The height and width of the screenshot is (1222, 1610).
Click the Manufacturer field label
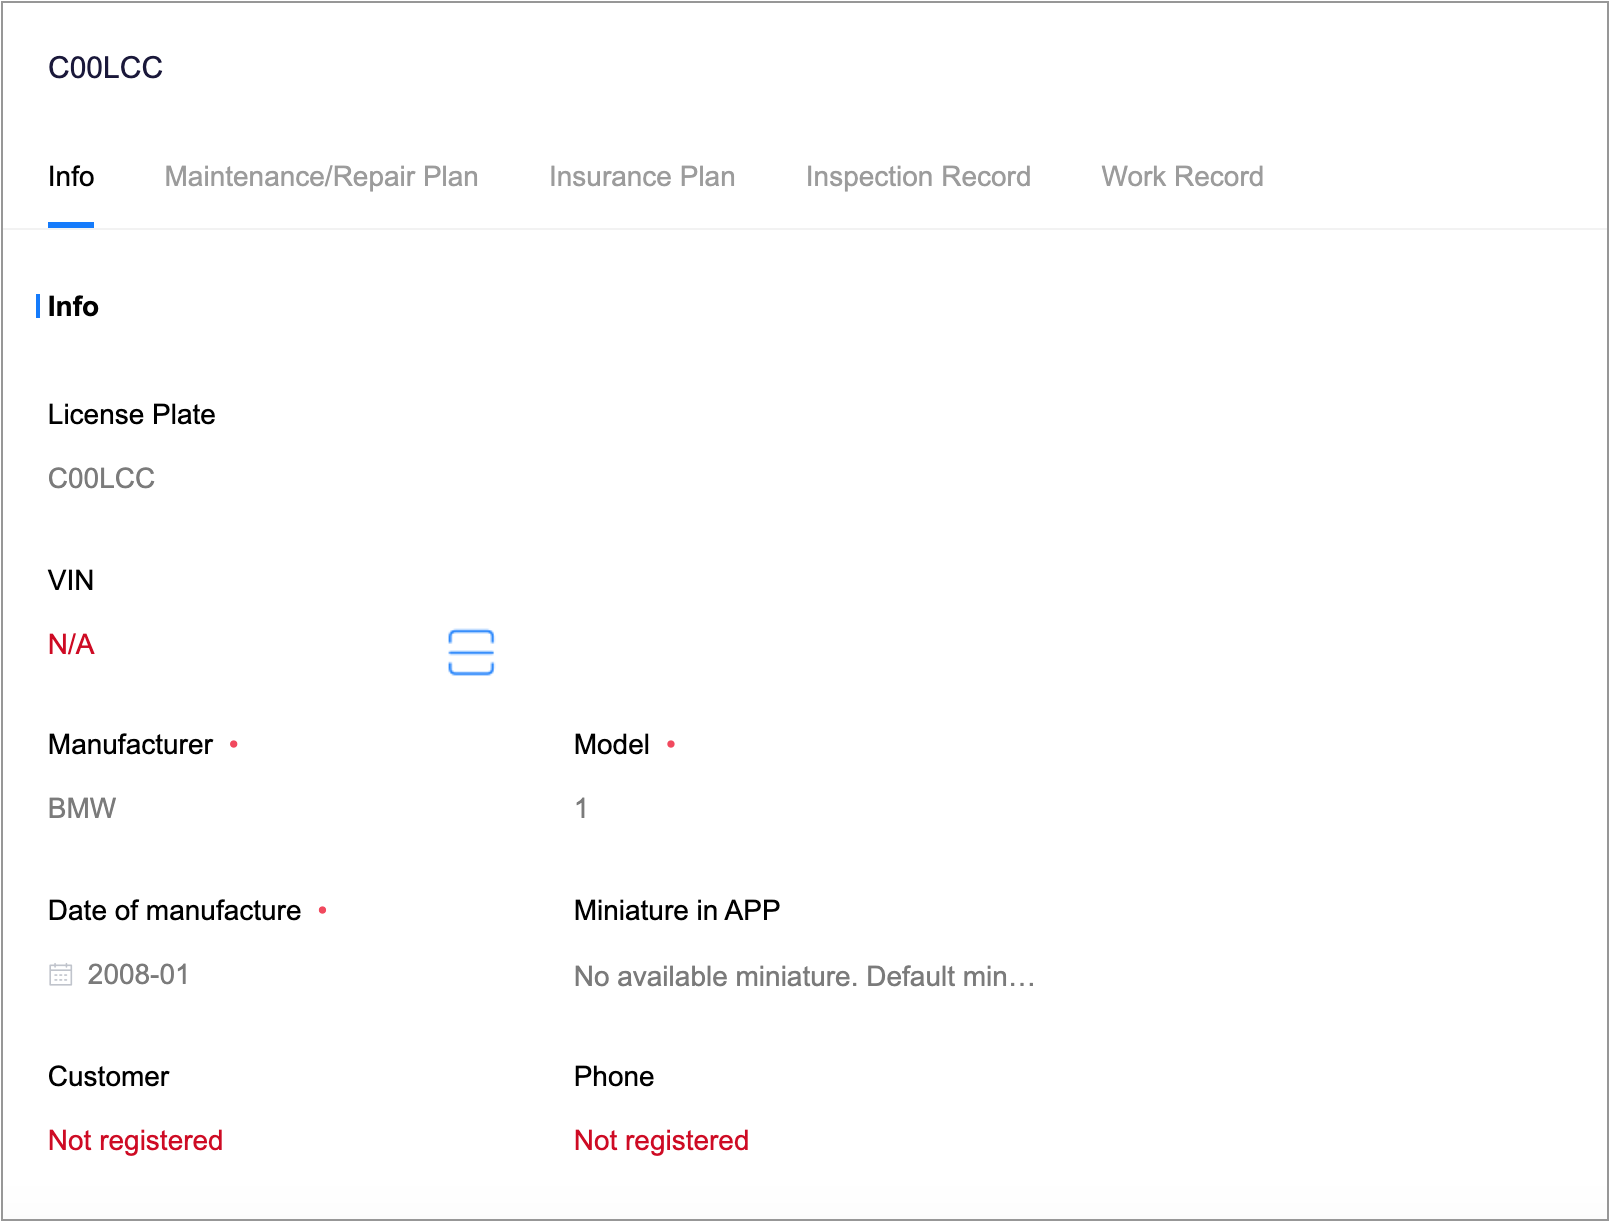tap(130, 745)
